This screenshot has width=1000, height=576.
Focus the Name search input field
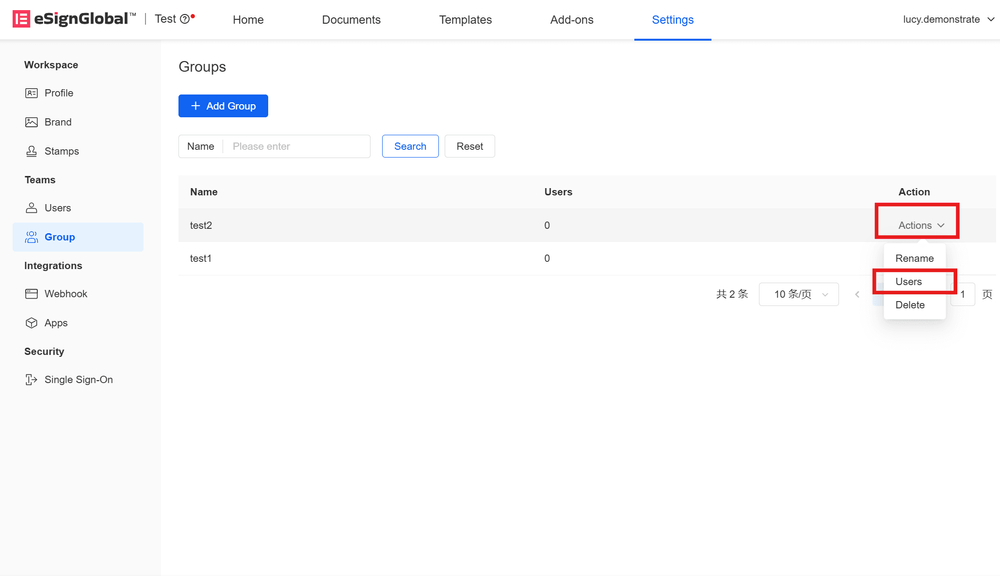[x=297, y=146]
